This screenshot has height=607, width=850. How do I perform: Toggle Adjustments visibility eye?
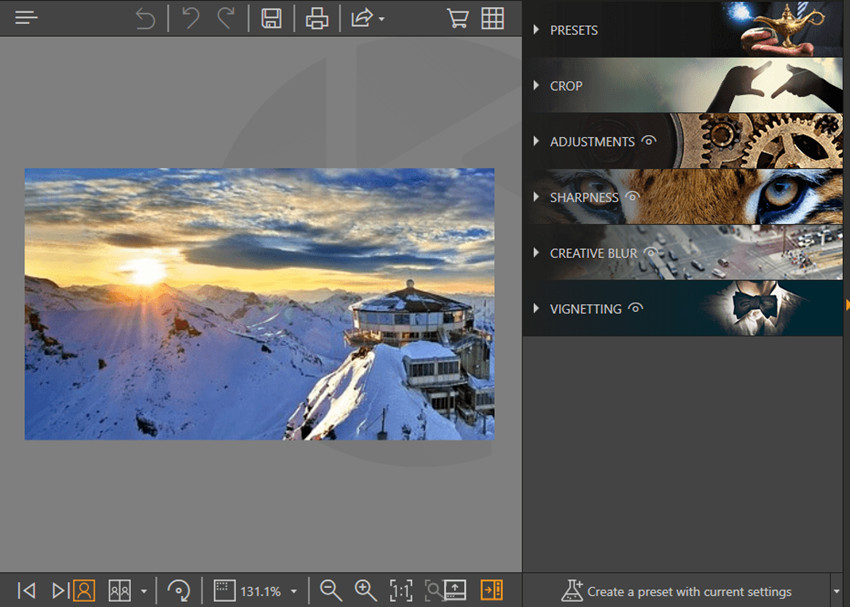click(x=648, y=141)
